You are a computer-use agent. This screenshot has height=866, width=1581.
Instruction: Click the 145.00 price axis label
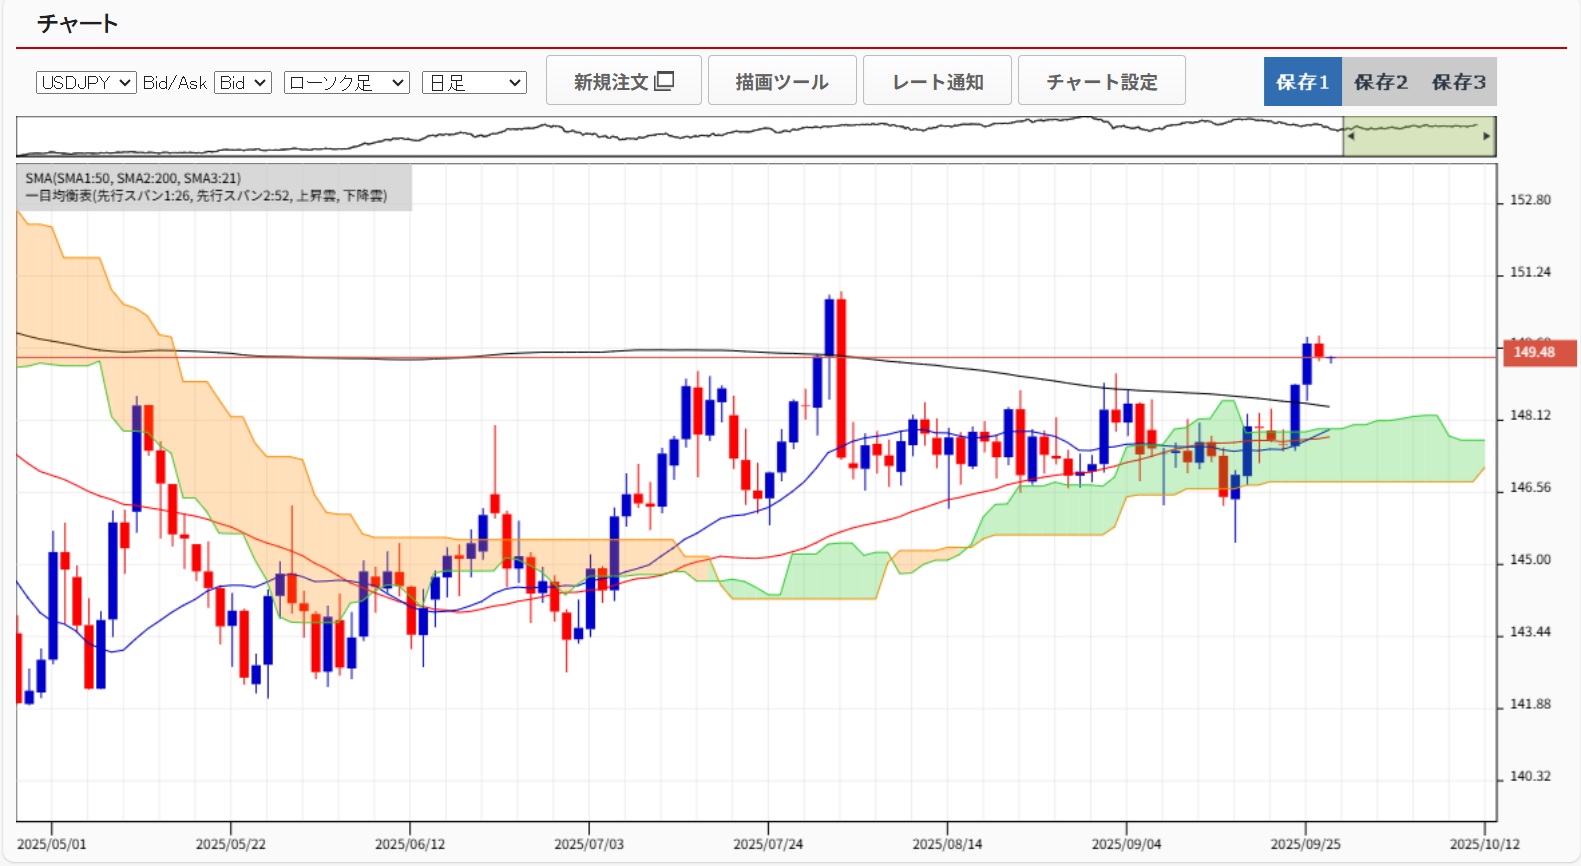(1530, 560)
